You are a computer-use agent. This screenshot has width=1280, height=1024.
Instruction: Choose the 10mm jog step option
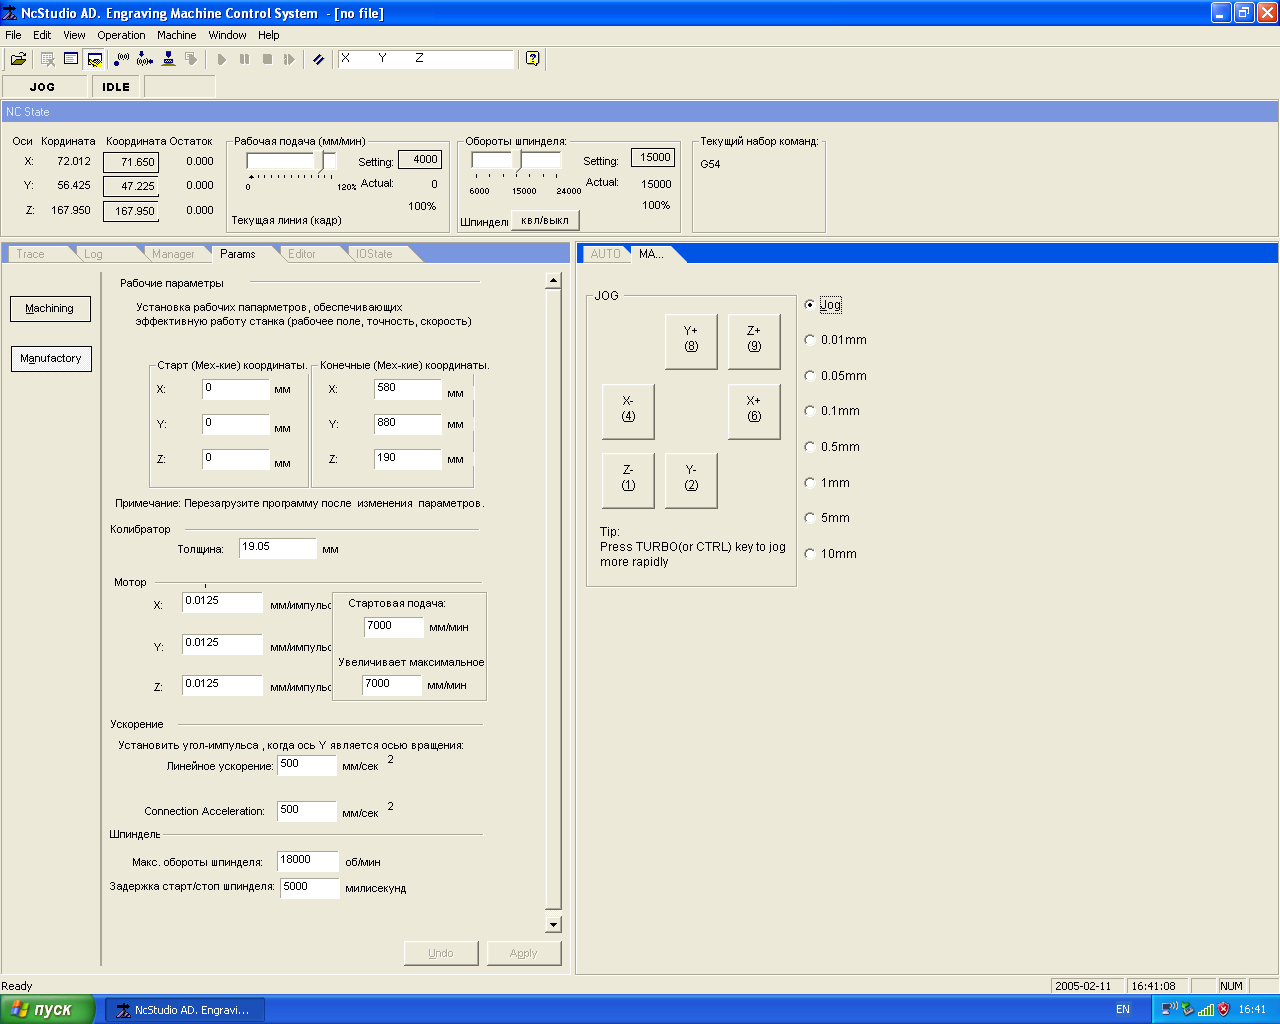pyautogui.click(x=810, y=554)
